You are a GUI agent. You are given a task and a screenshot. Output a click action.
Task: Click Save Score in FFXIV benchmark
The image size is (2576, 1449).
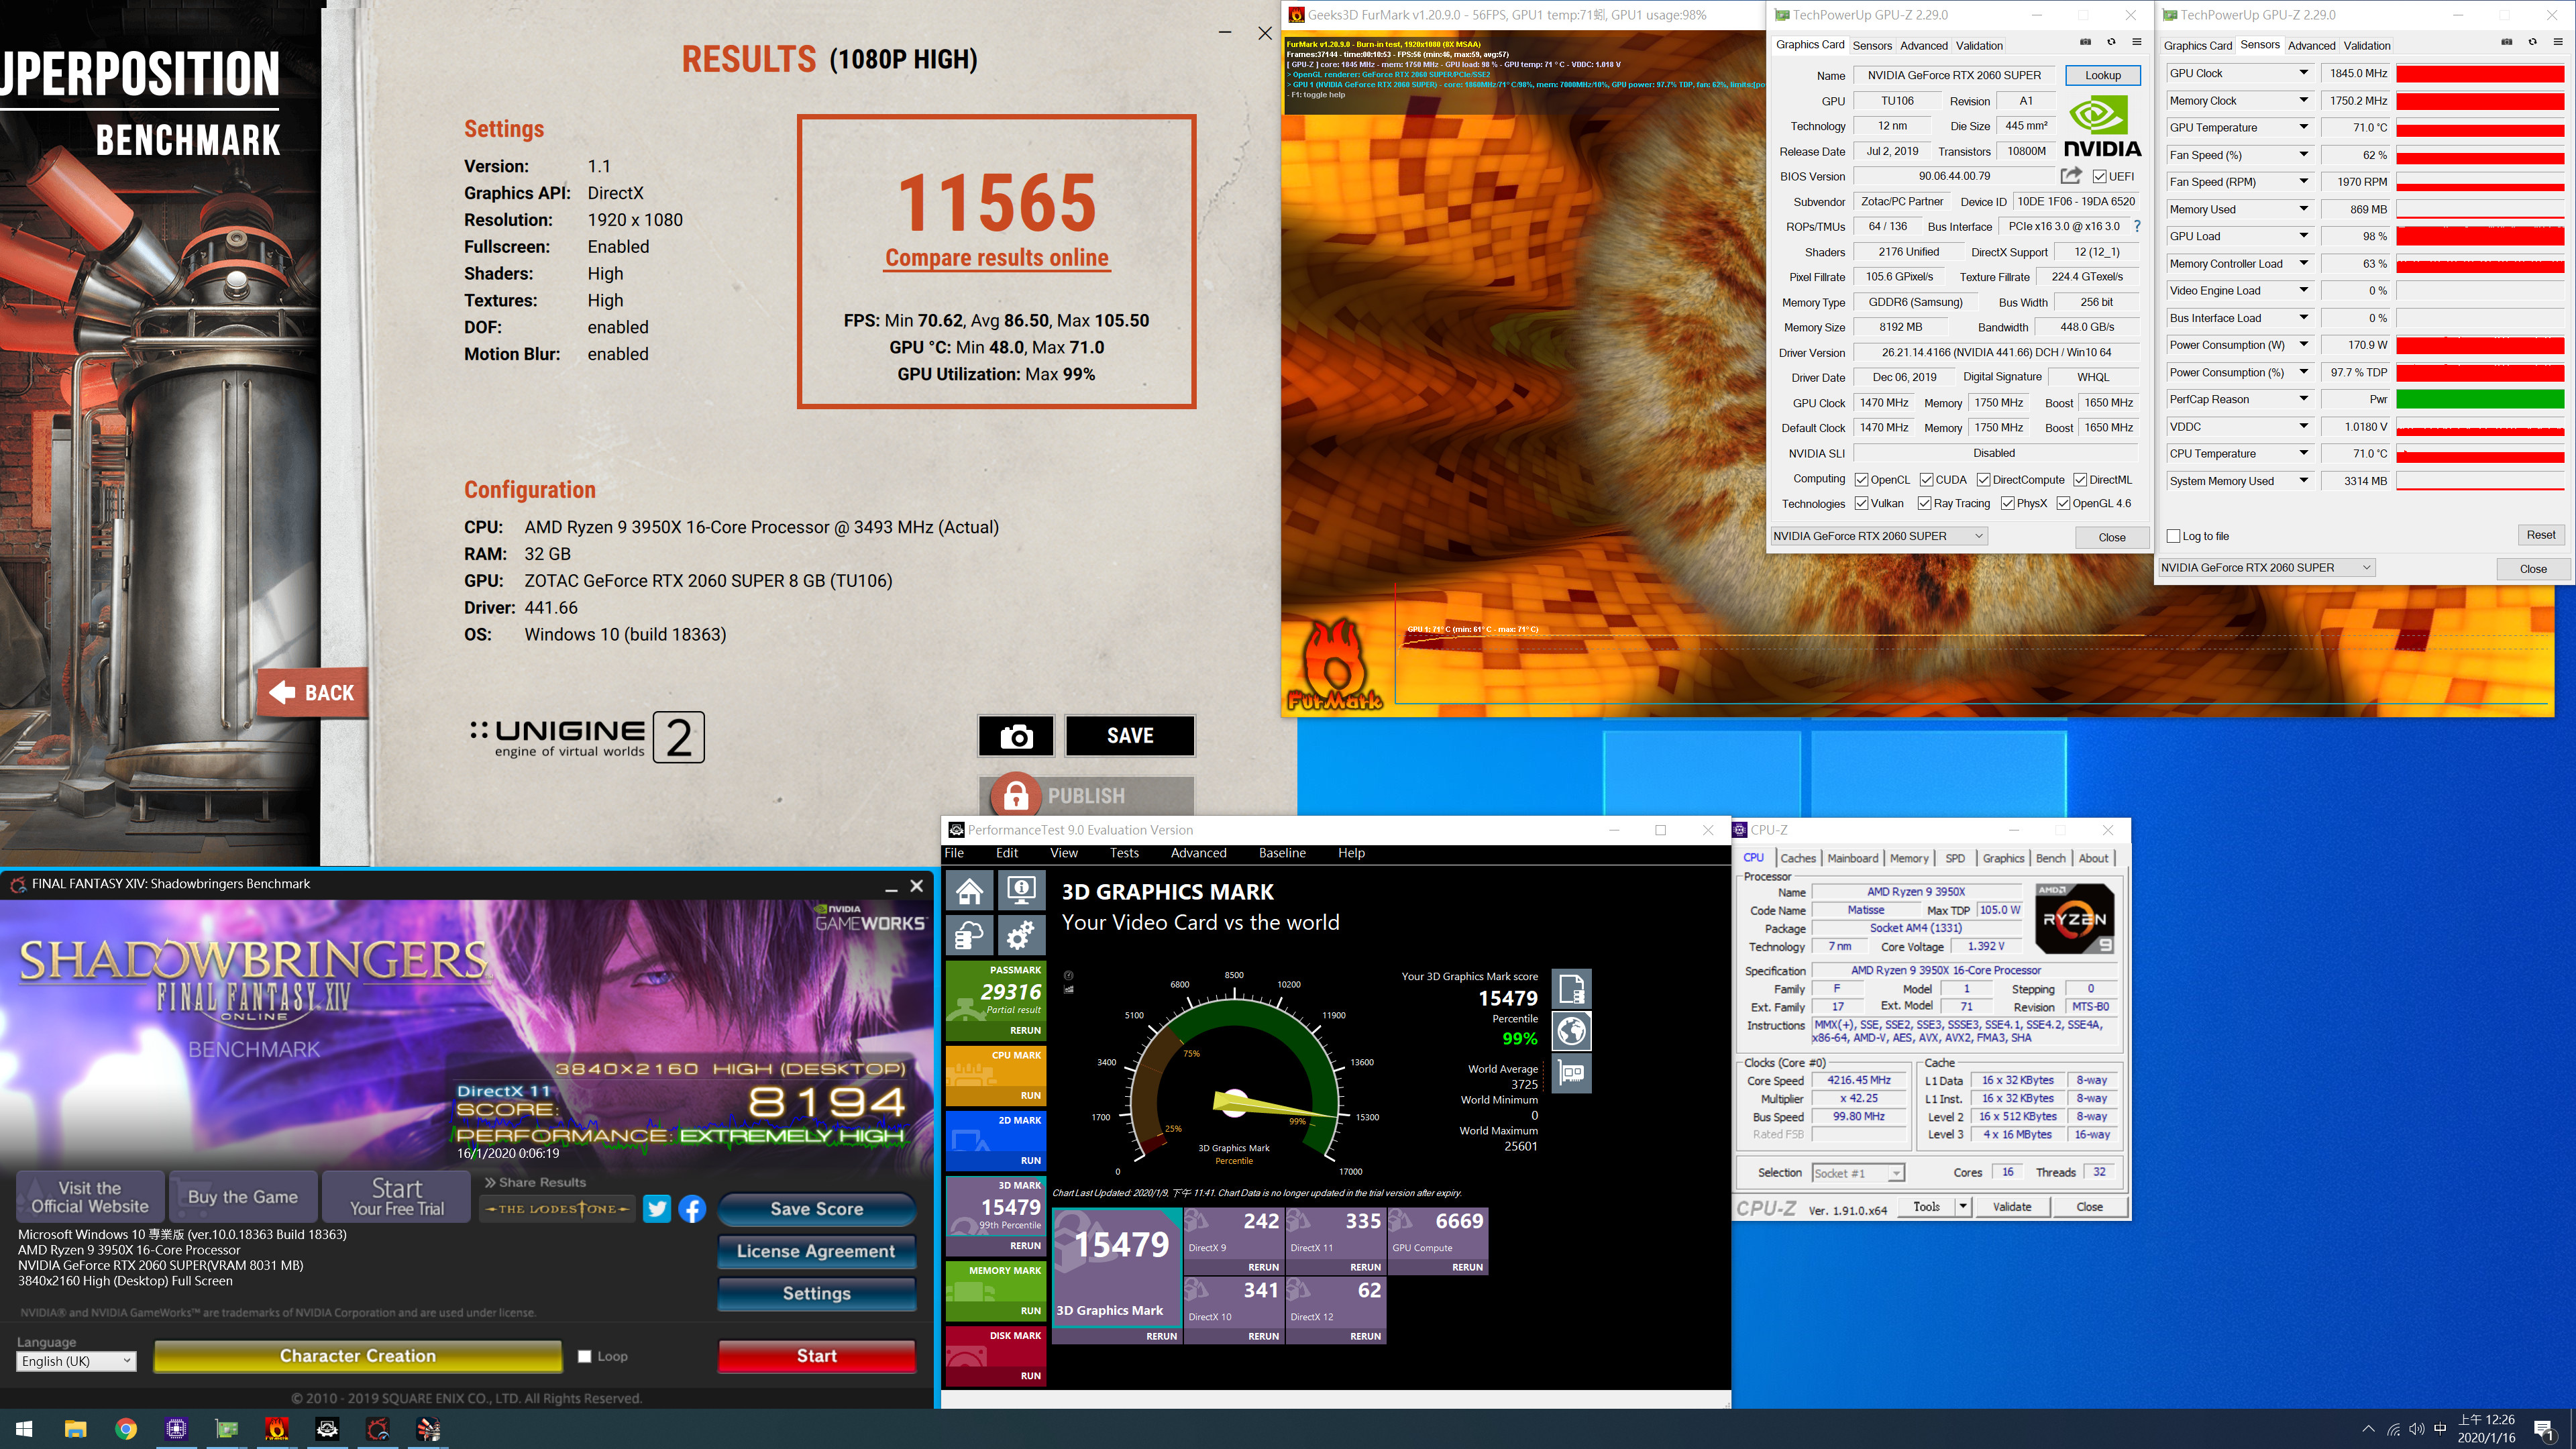click(816, 1209)
